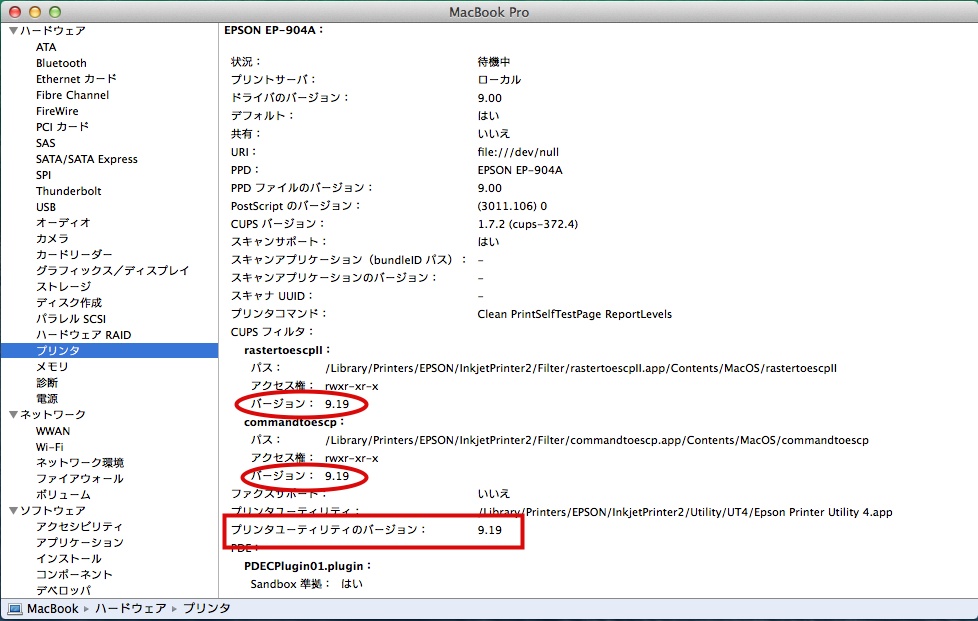The image size is (978, 621).
Task: Select SAS in the sidebar
Action: click(x=46, y=143)
